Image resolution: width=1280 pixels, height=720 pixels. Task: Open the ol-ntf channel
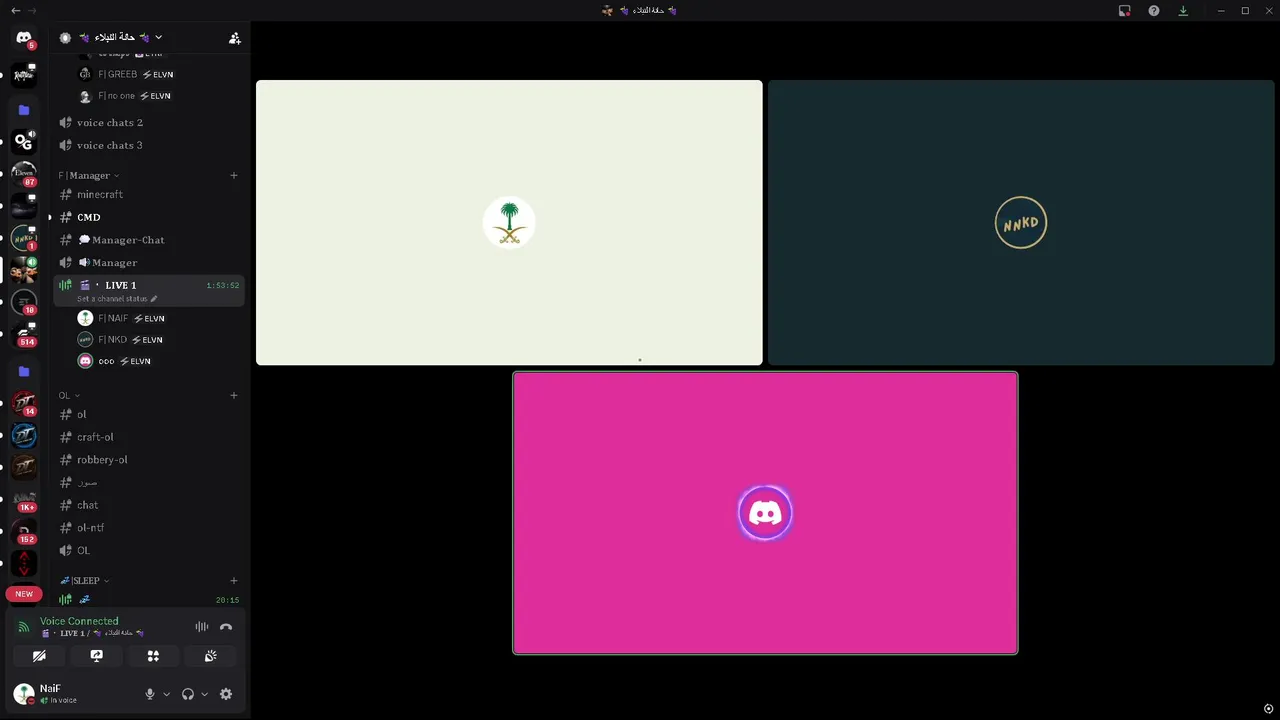149,528
